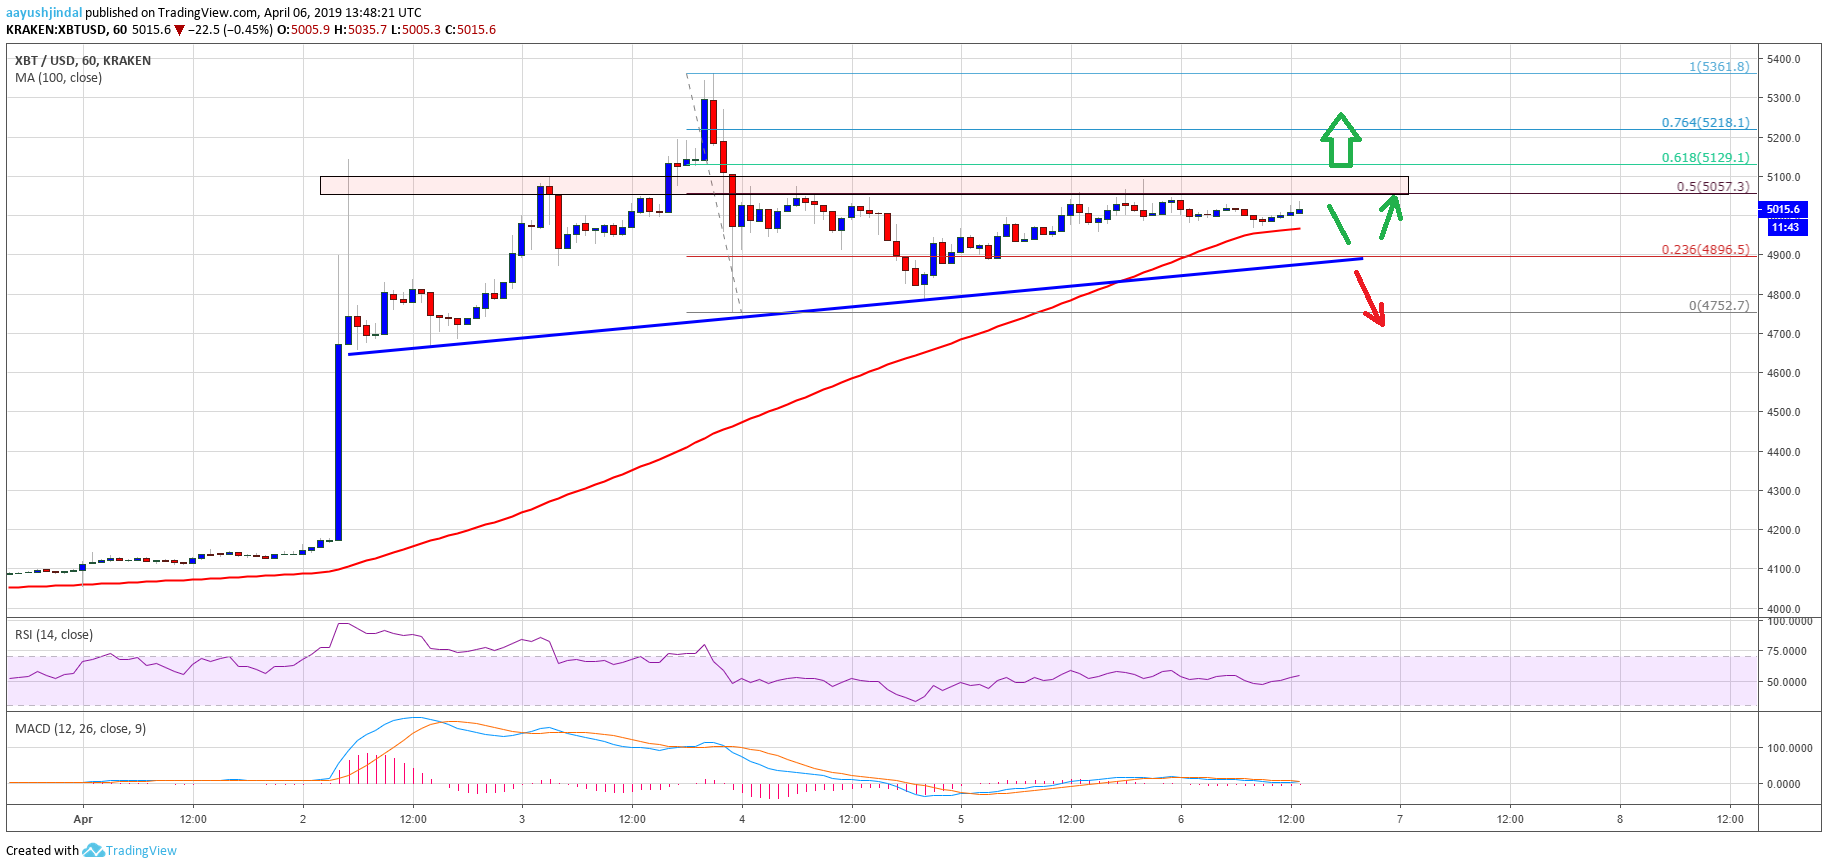Screen dimensions: 1828x868
Task: Click the date 6 marker on time axis
Action: pos(1181,819)
